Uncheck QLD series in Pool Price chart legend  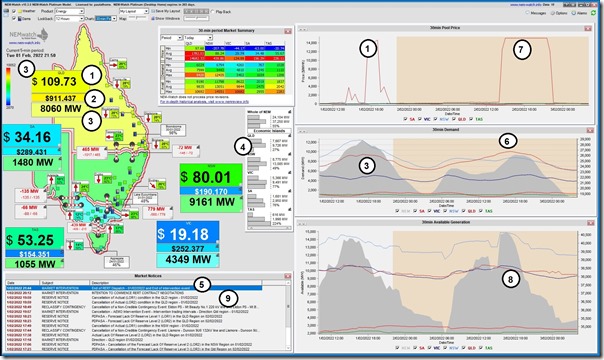[453, 119]
